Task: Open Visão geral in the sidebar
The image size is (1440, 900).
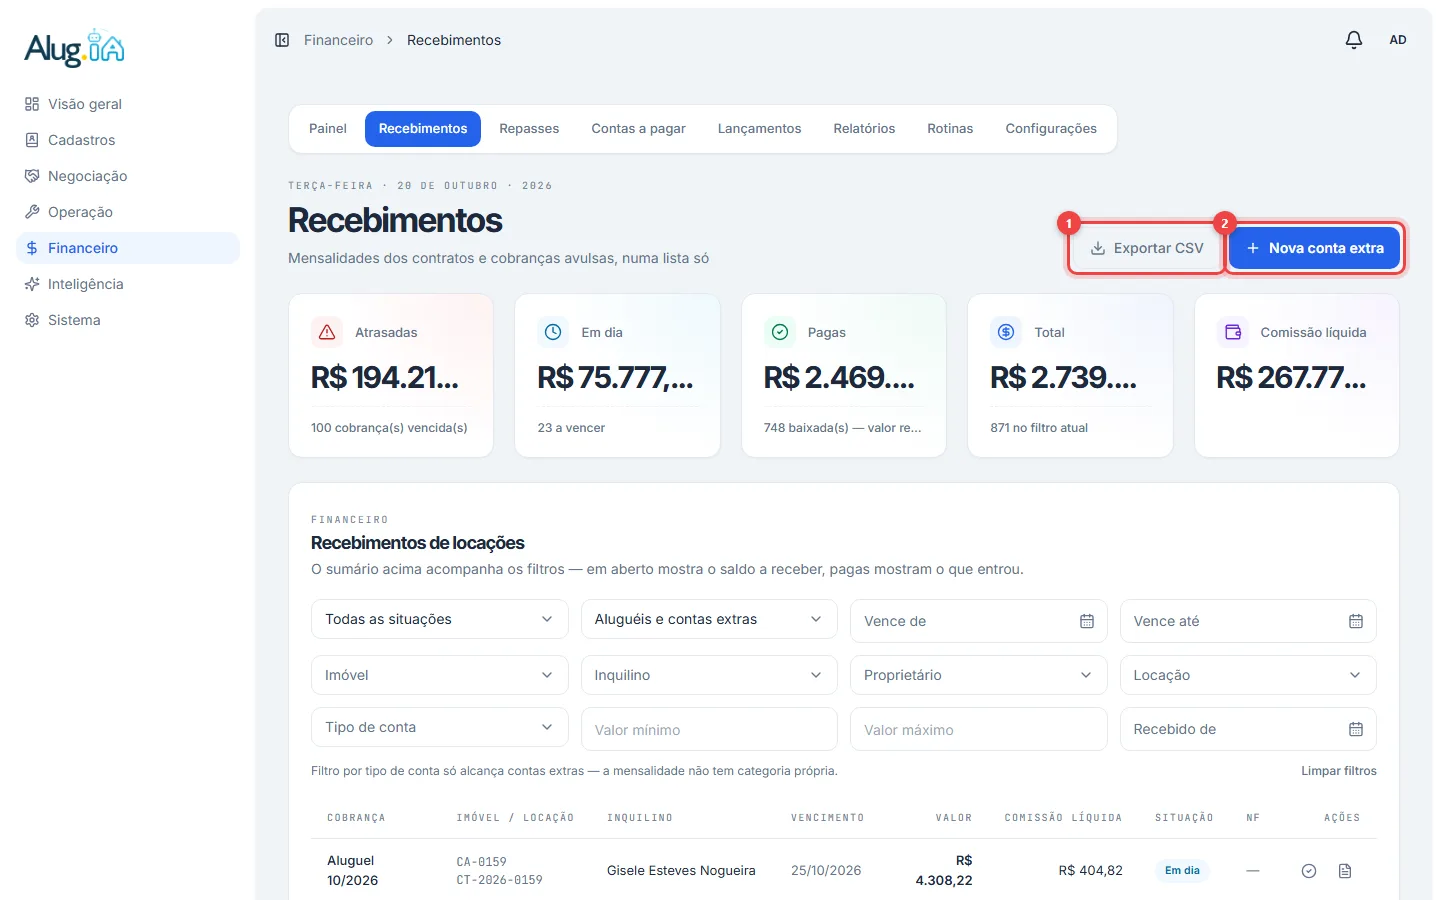Action: click(128, 104)
